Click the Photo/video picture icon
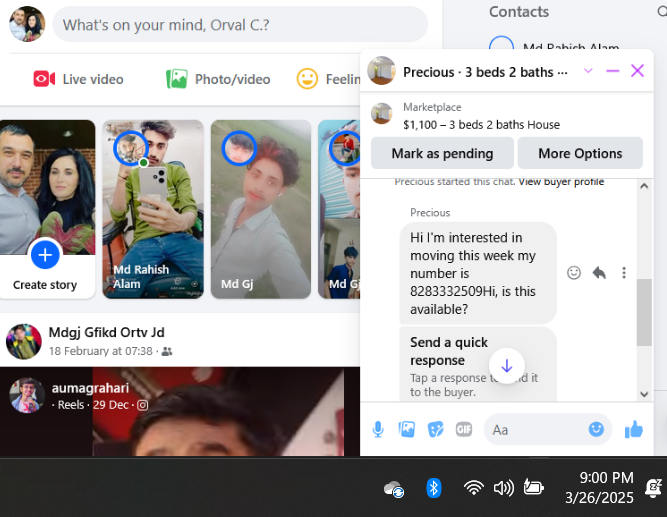Image resolution: width=667 pixels, height=517 pixels. point(177,79)
